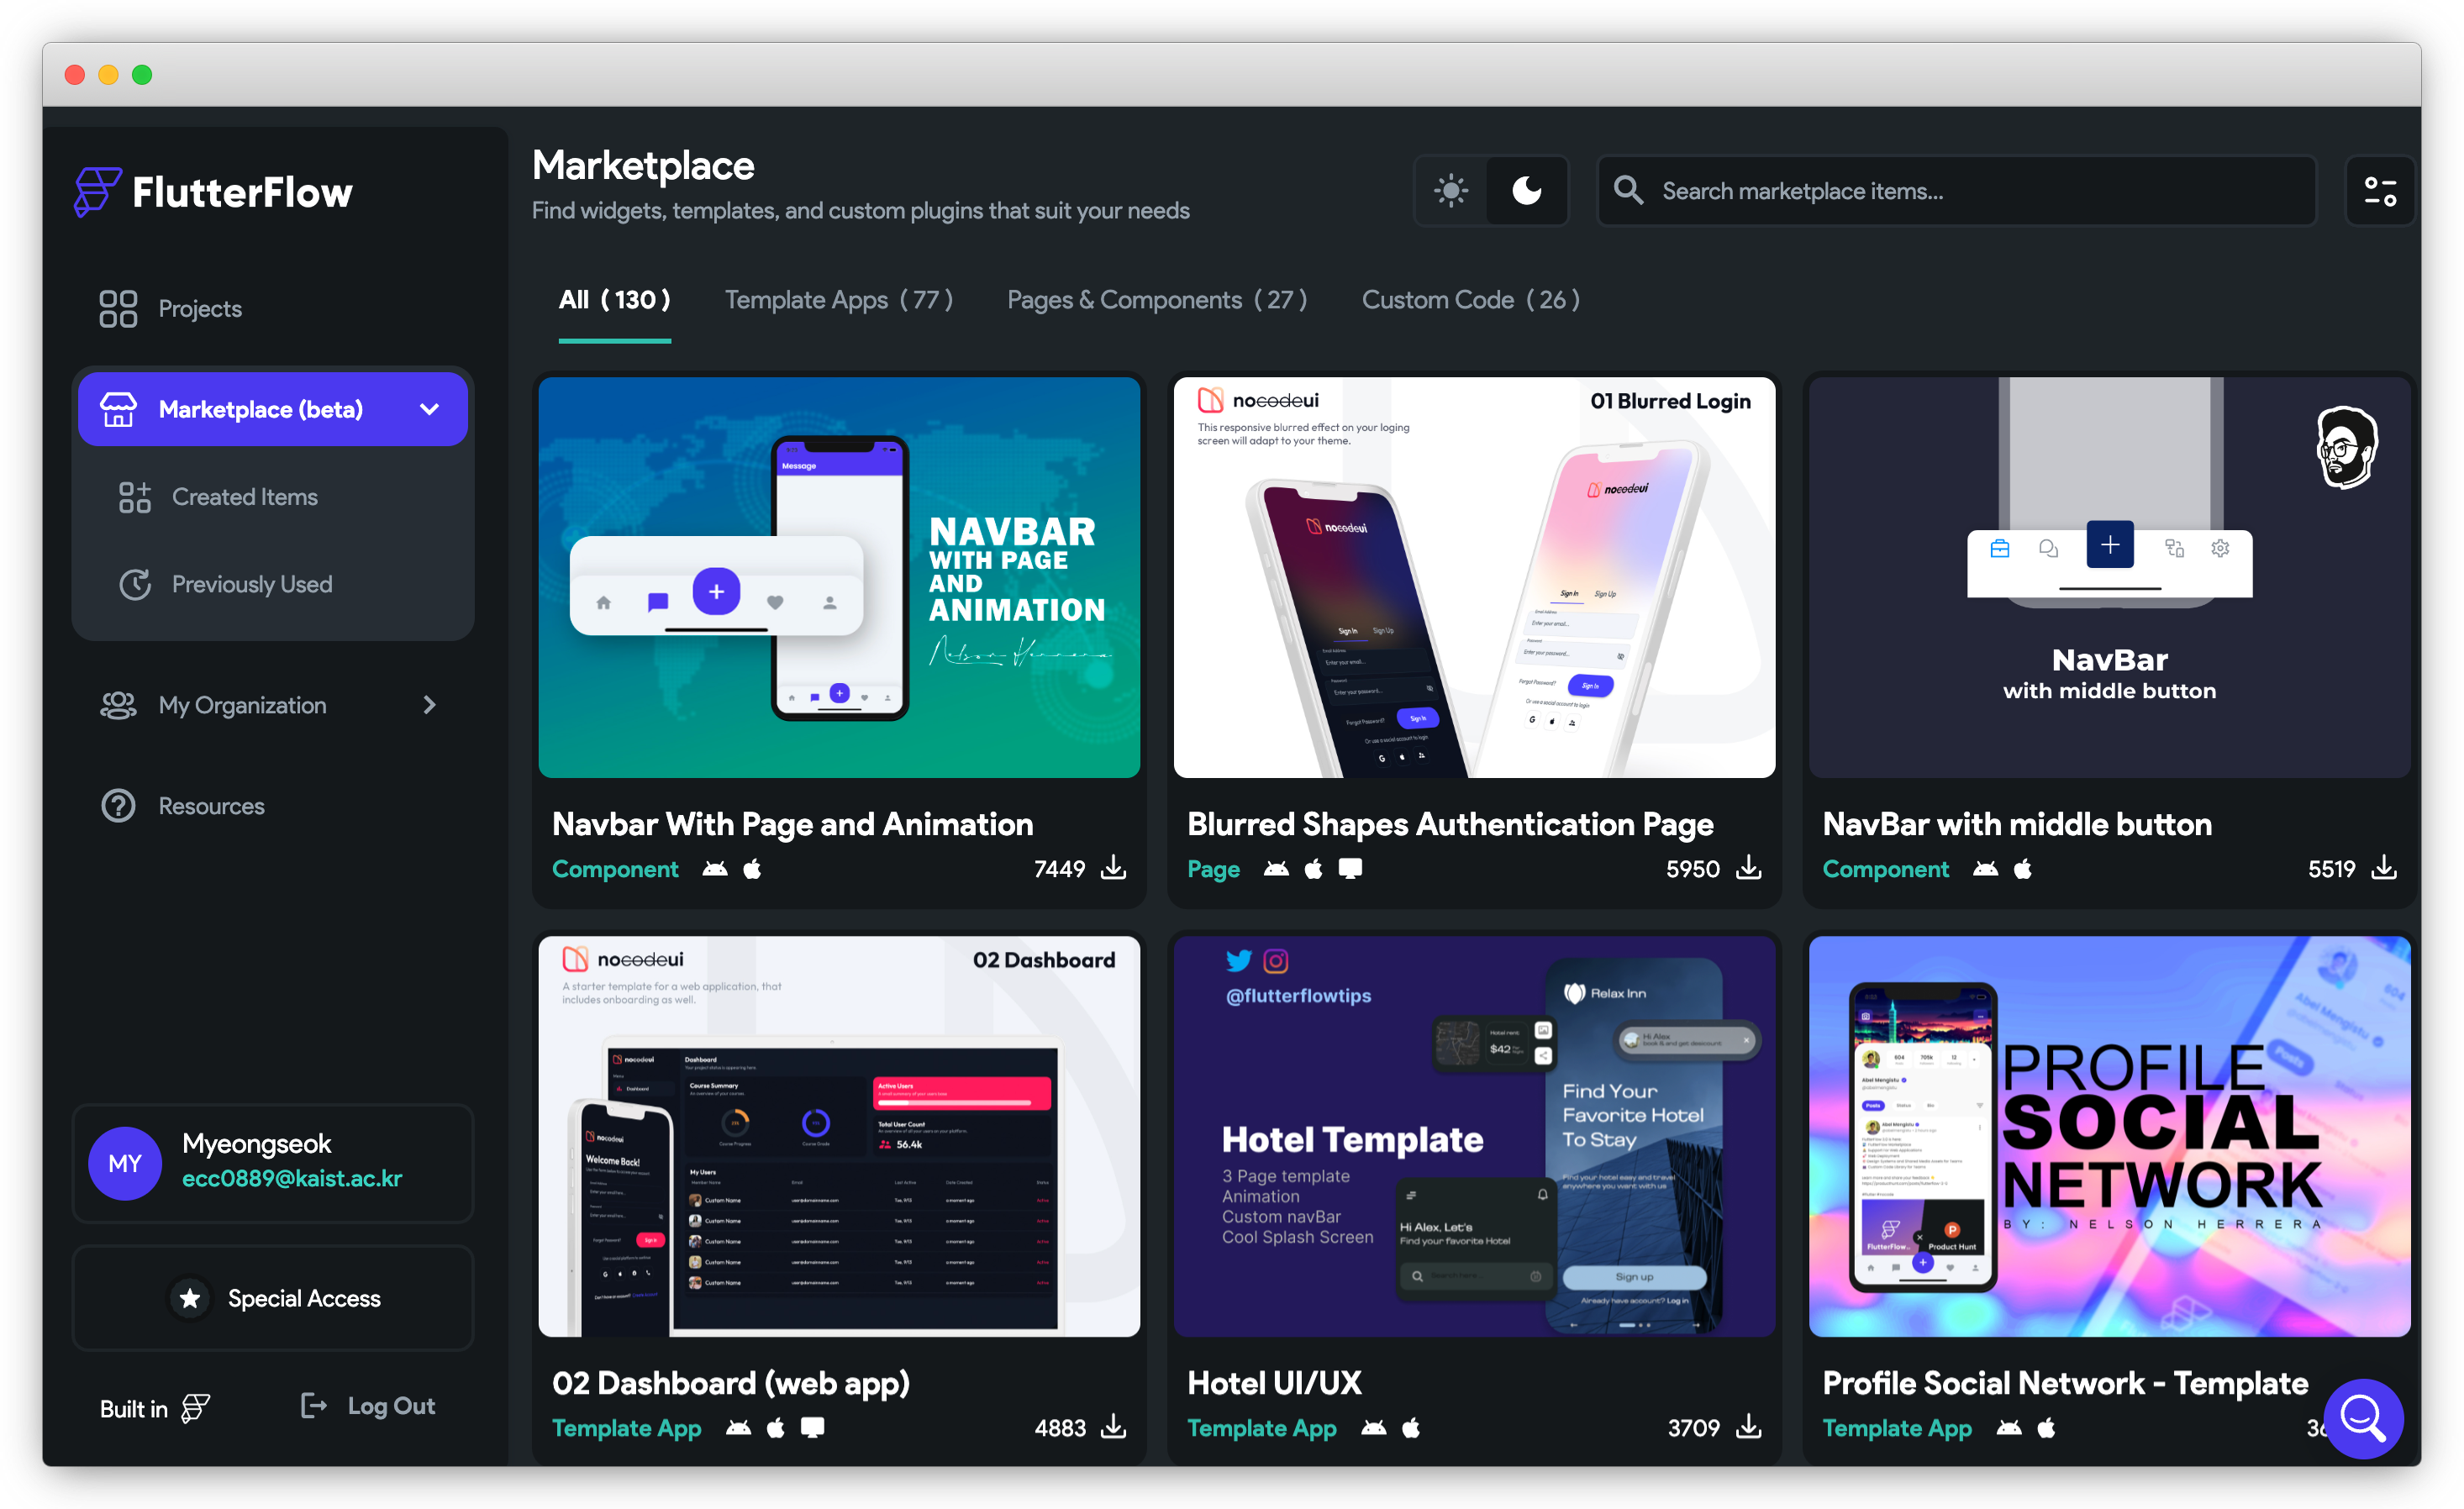Open the 02 Dashboard thumbnail
The width and height of the screenshot is (2464, 1509).
pos(839,1136)
